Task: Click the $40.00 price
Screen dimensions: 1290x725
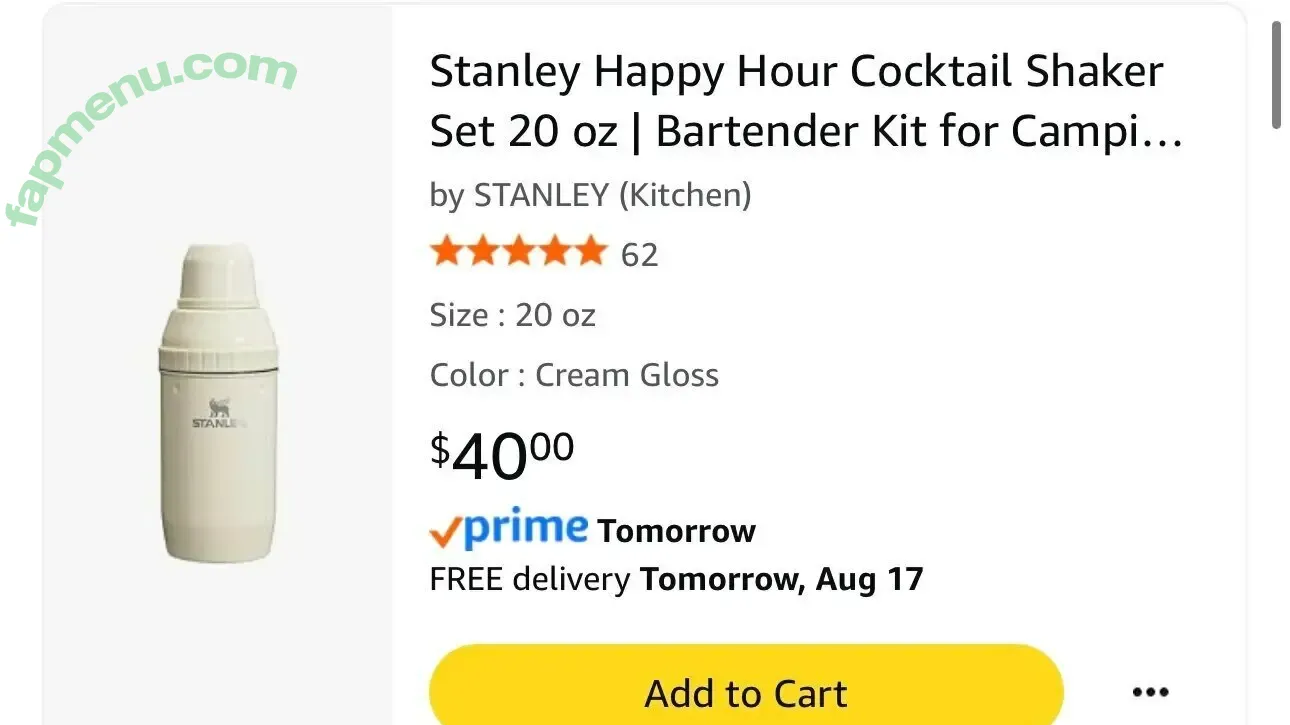Action: tap(502, 455)
